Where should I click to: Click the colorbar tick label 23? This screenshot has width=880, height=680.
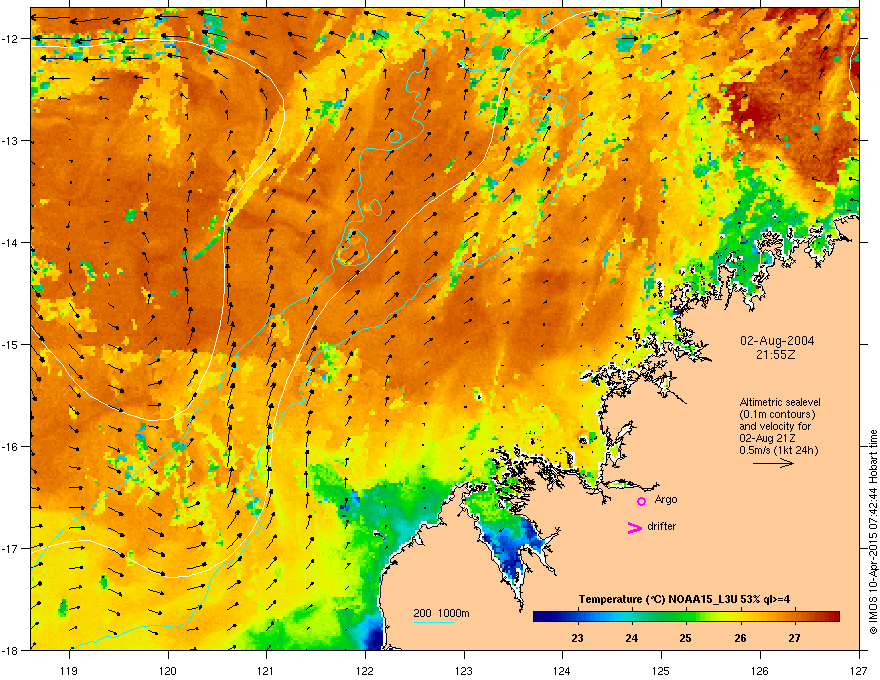tap(578, 638)
